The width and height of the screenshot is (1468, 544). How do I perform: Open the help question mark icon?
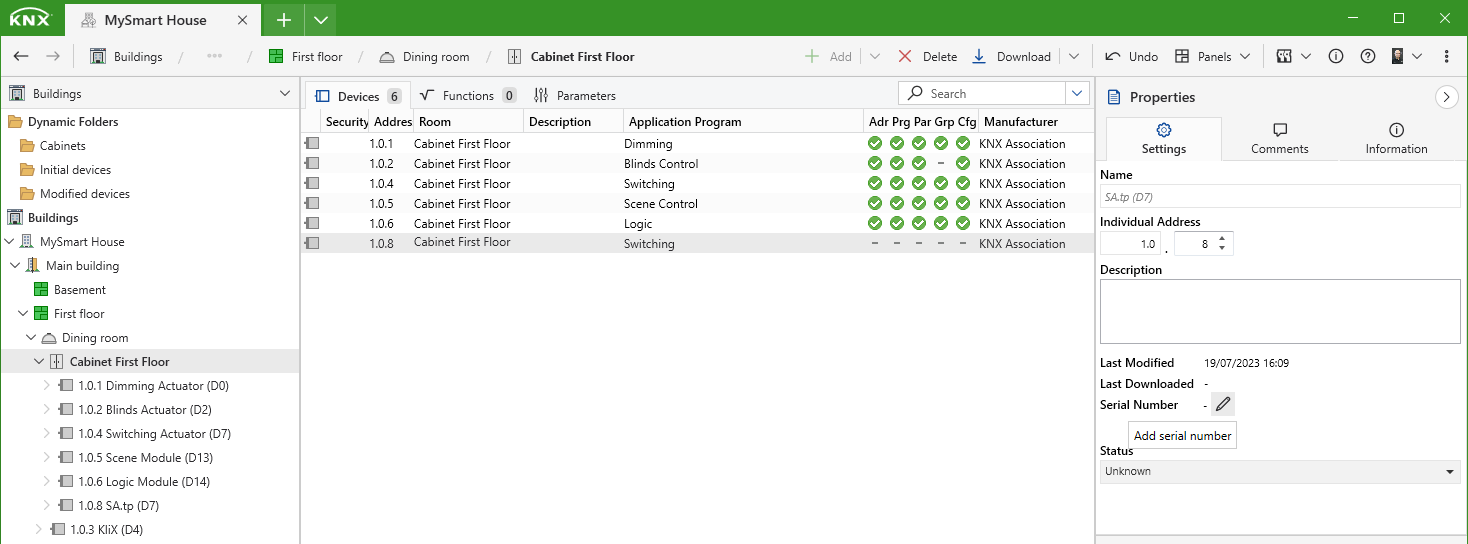click(x=1368, y=57)
